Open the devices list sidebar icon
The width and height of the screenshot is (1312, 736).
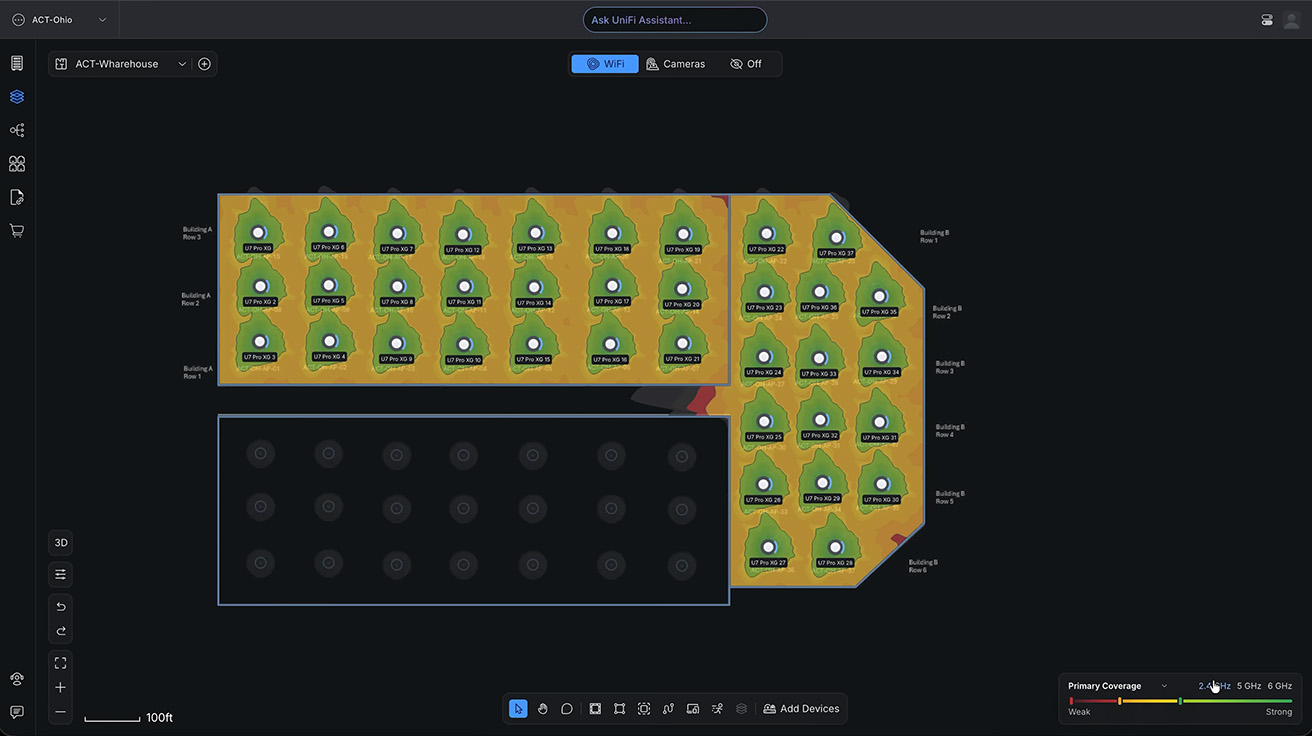pos(17,63)
